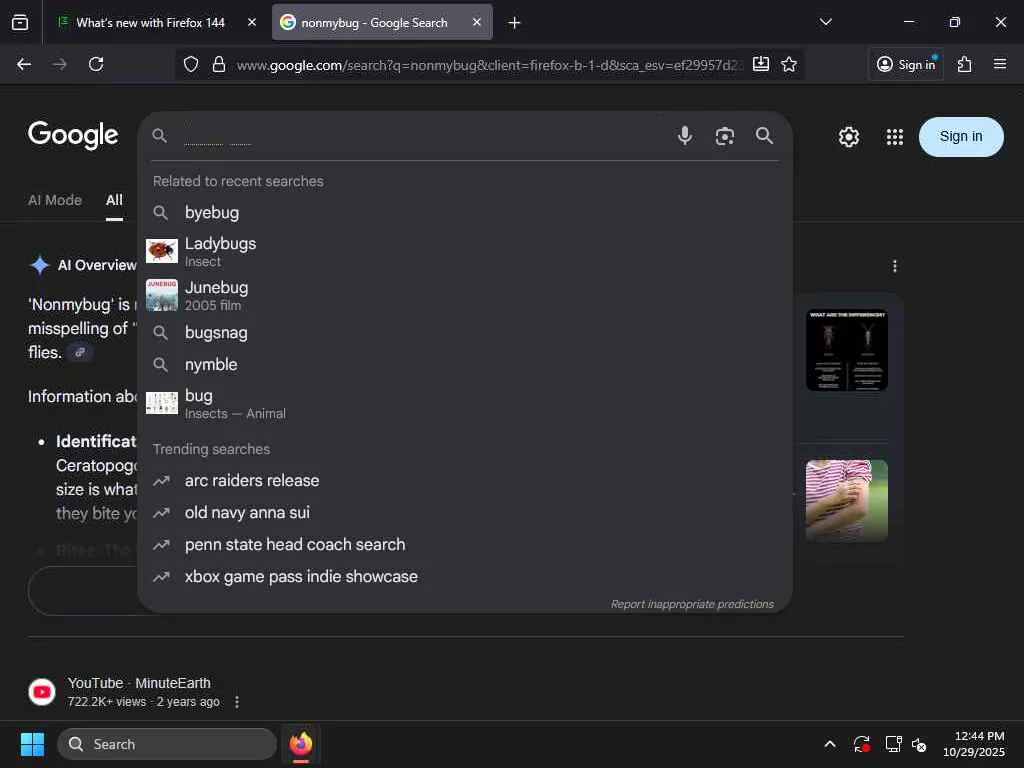Screen dimensions: 1024x768
Task: Open the MinuteEarth result three-dot menu
Action: tap(236, 701)
